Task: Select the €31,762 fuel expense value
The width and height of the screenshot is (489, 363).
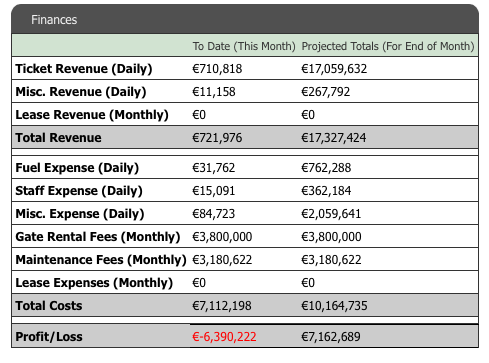Action: (x=214, y=168)
